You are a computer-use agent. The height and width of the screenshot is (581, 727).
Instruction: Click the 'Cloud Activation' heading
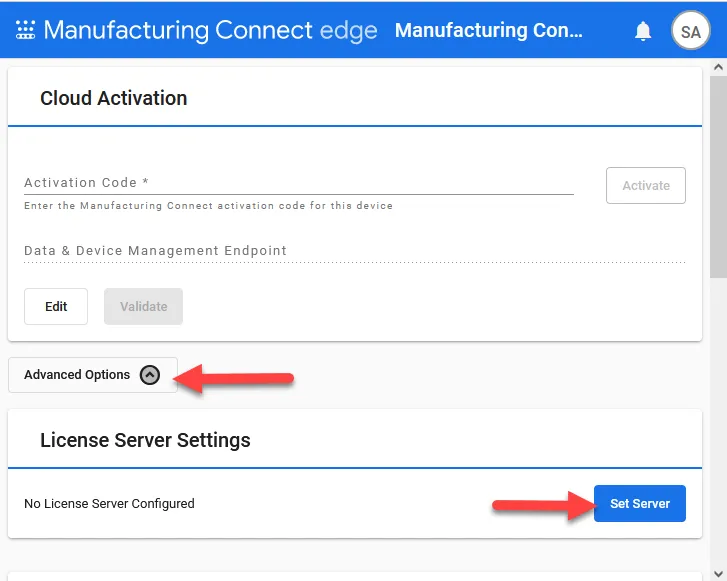click(114, 98)
